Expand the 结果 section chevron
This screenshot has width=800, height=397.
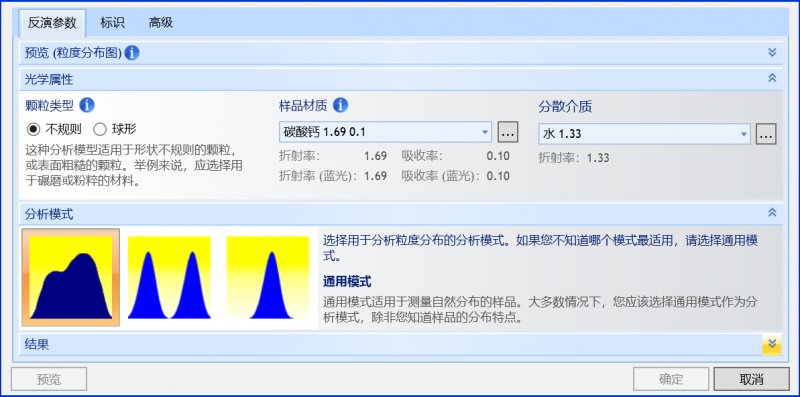(772, 344)
